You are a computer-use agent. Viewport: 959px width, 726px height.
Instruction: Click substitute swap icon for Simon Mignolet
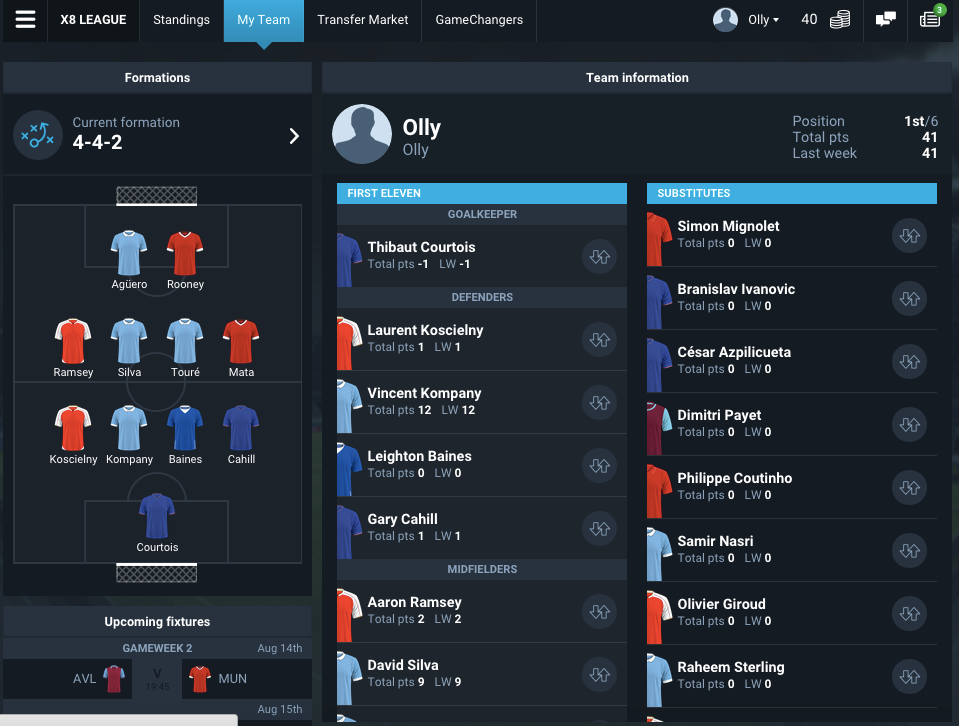point(909,235)
